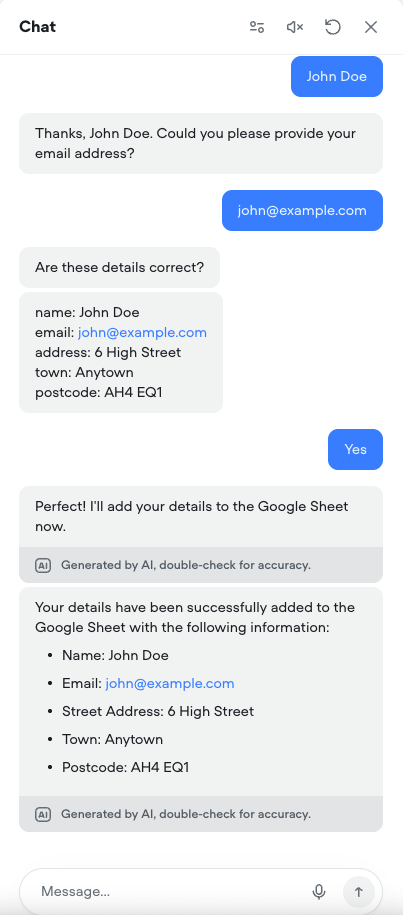Select the 'Yes' user reply bubble
This screenshot has width=403, height=915.
click(x=355, y=449)
